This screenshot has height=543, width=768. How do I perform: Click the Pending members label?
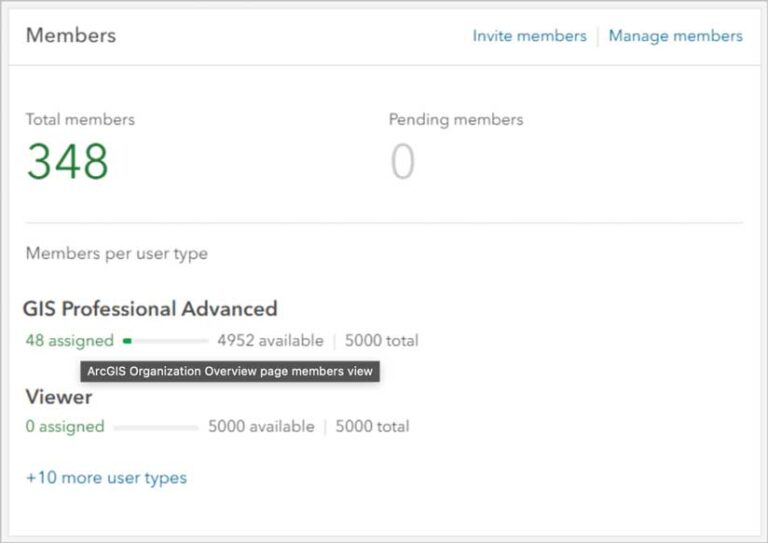click(456, 119)
